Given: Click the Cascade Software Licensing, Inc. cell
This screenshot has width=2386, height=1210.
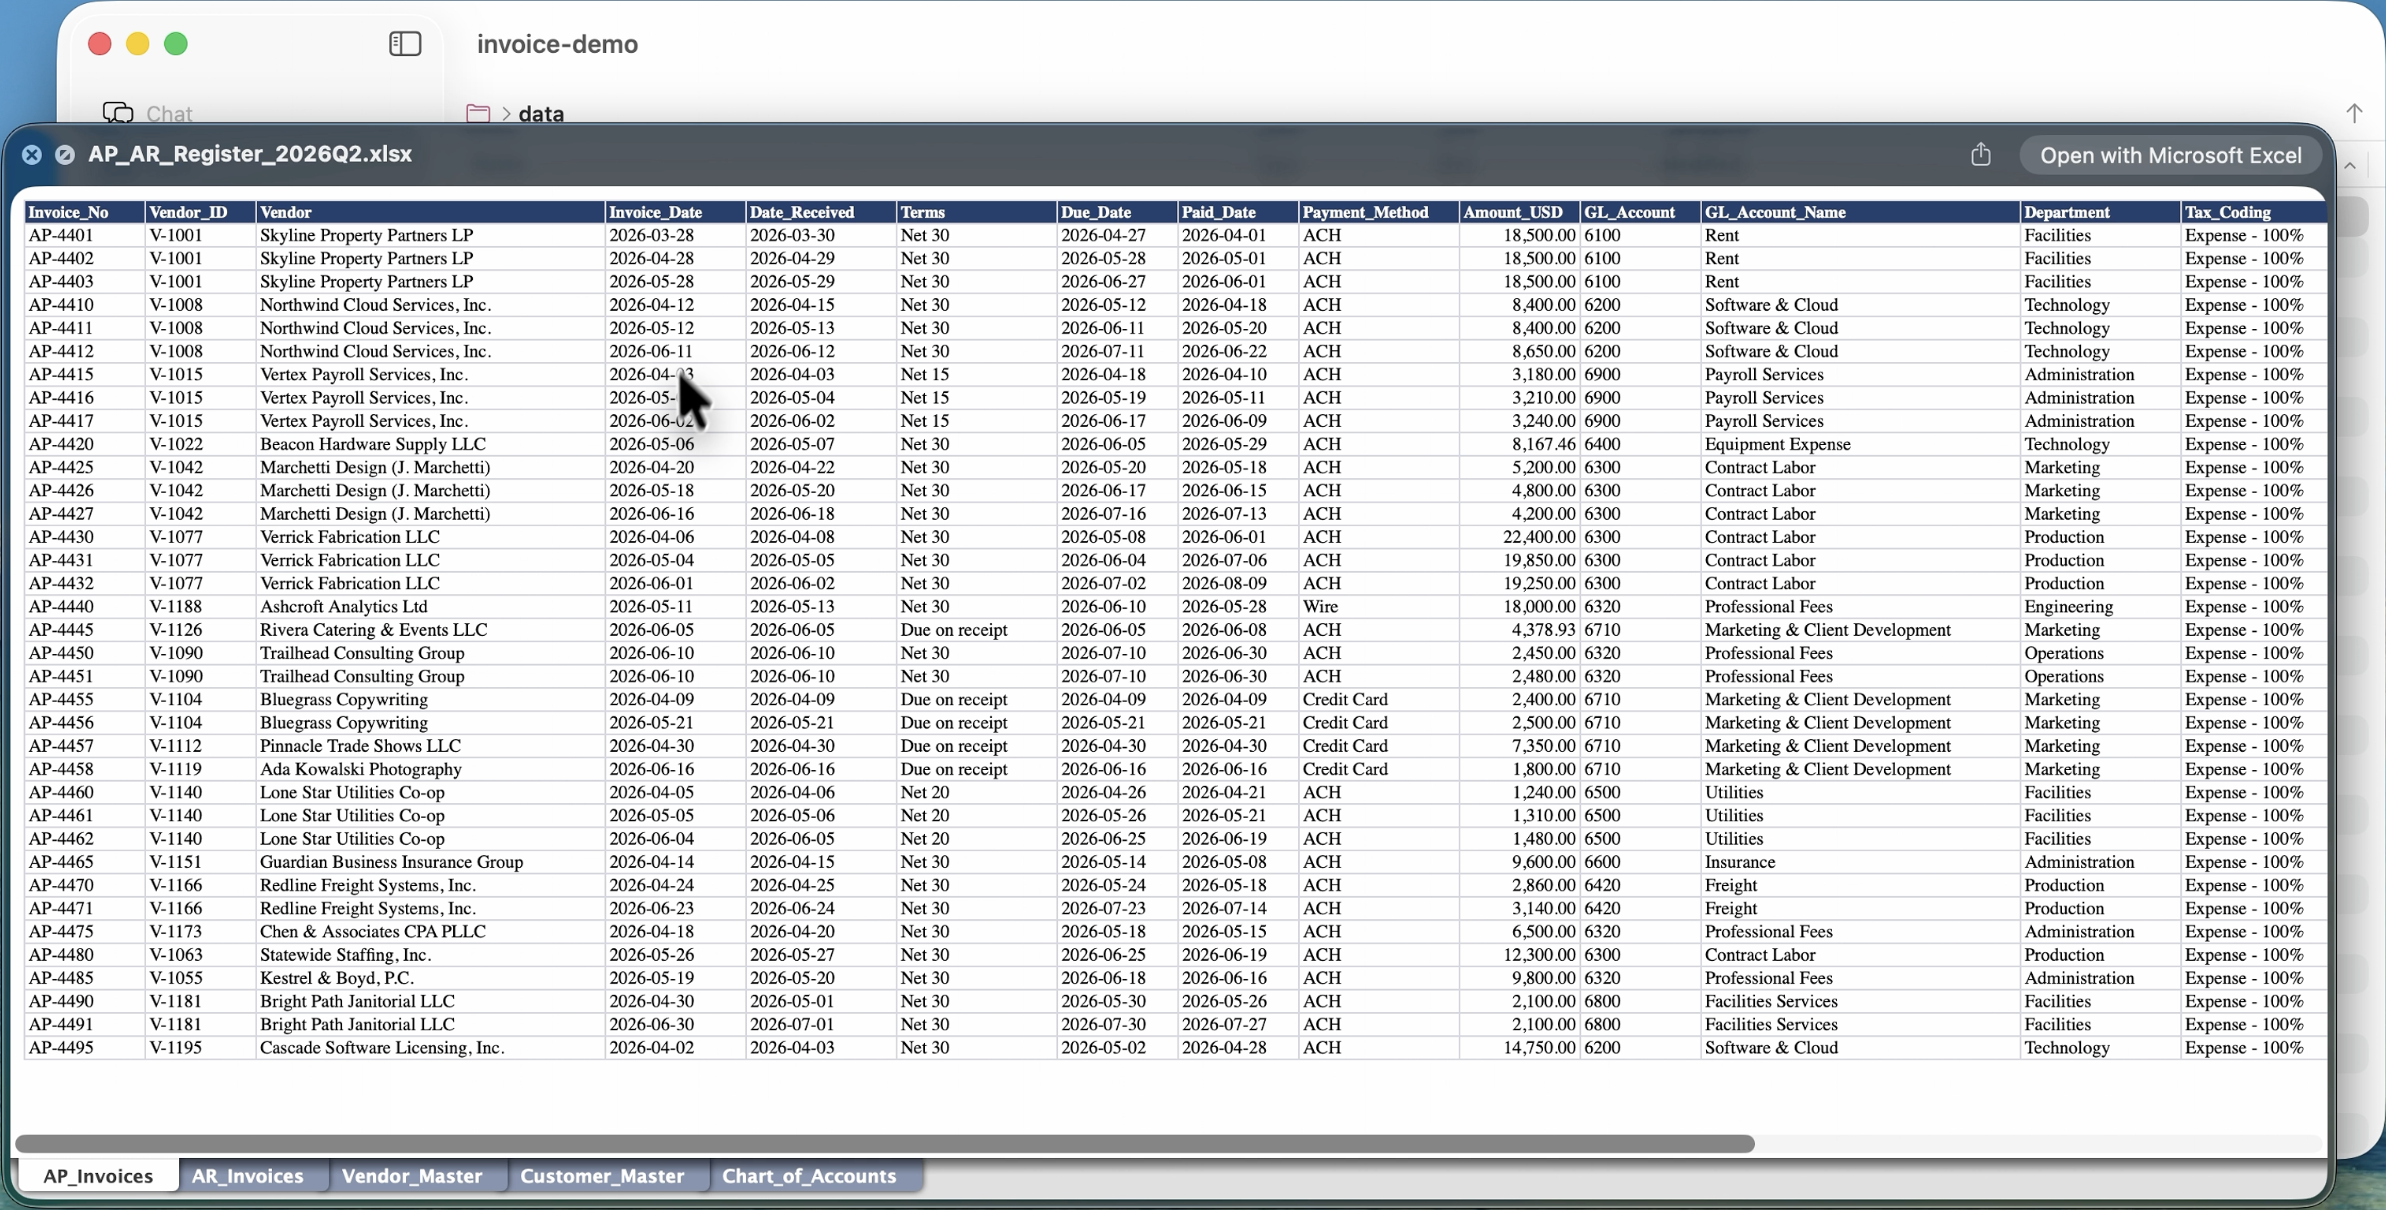Looking at the screenshot, I should click(430, 1047).
